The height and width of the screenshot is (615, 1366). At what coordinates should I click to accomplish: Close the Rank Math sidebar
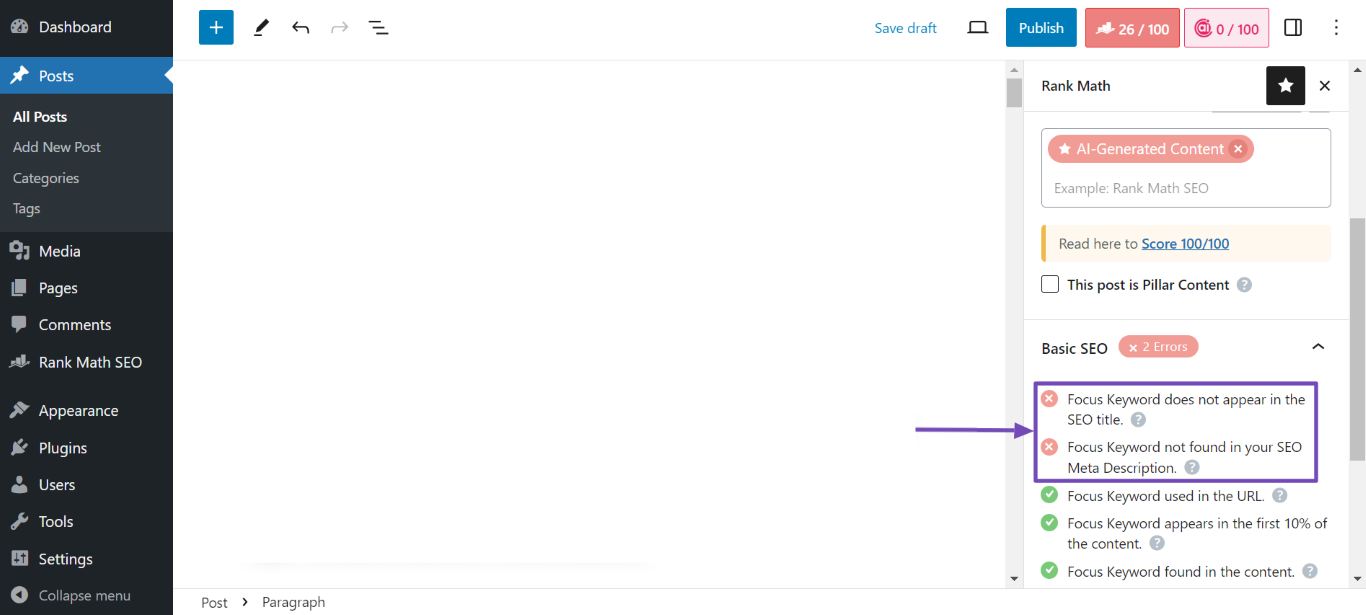pyautogui.click(x=1325, y=86)
